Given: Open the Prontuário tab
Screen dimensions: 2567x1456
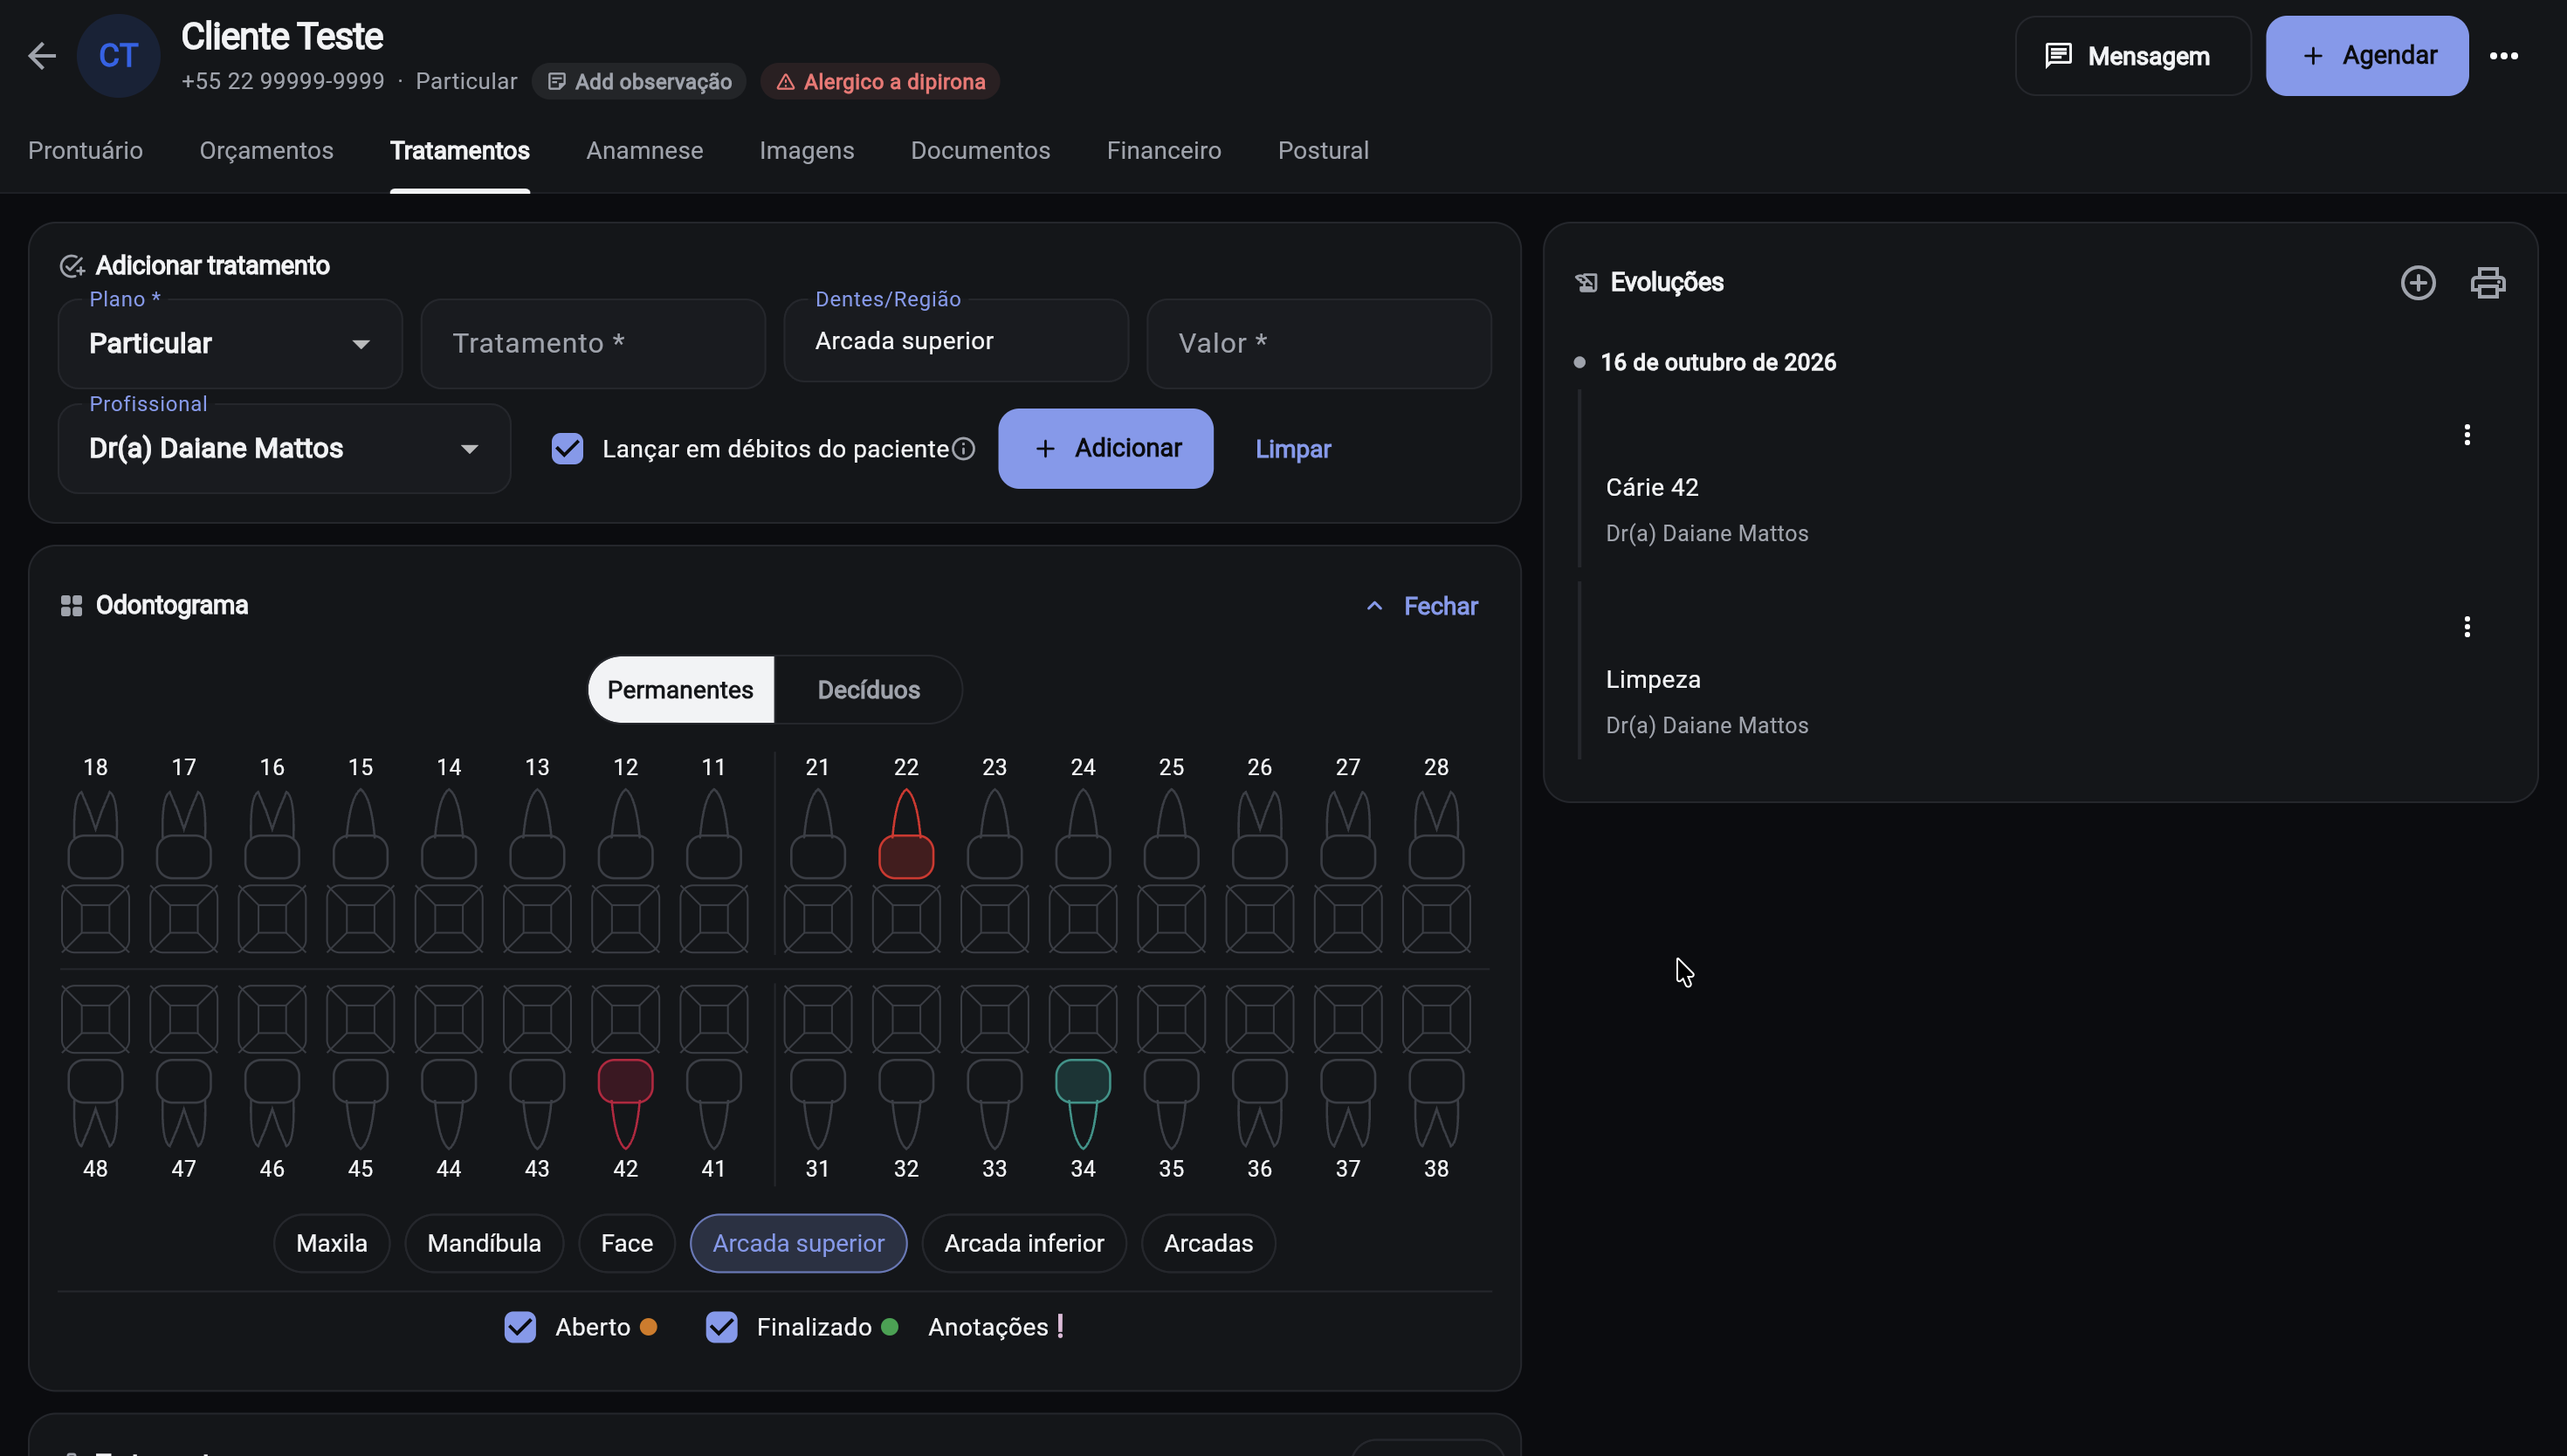Looking at the screenshot, I should (x=85, y=151).
